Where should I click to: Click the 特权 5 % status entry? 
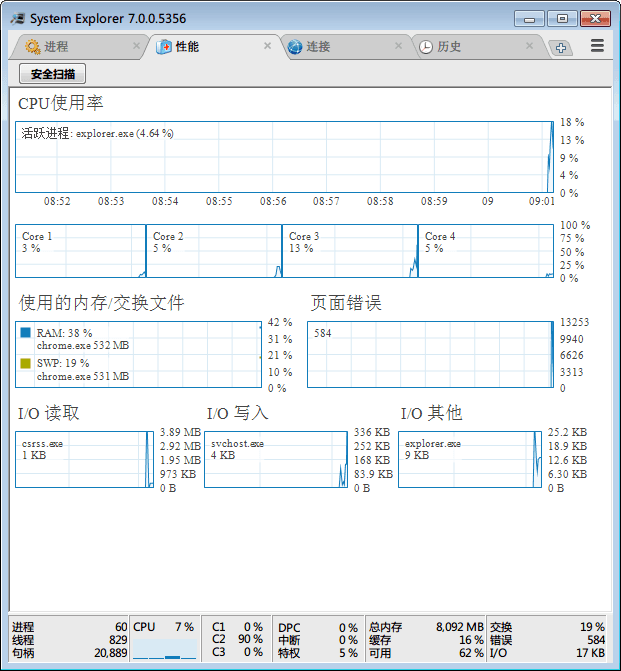(318, 653)
